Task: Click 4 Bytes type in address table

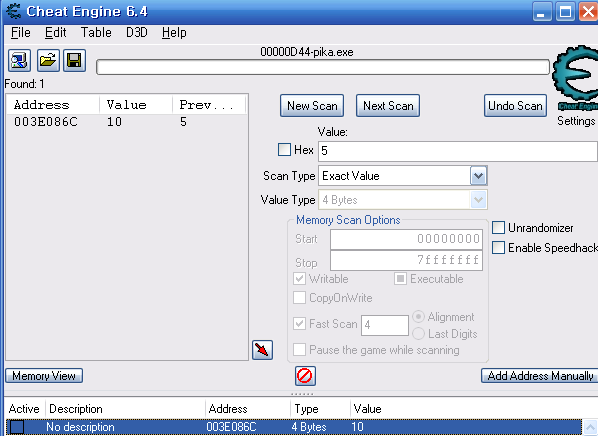Action: (309, 427)
